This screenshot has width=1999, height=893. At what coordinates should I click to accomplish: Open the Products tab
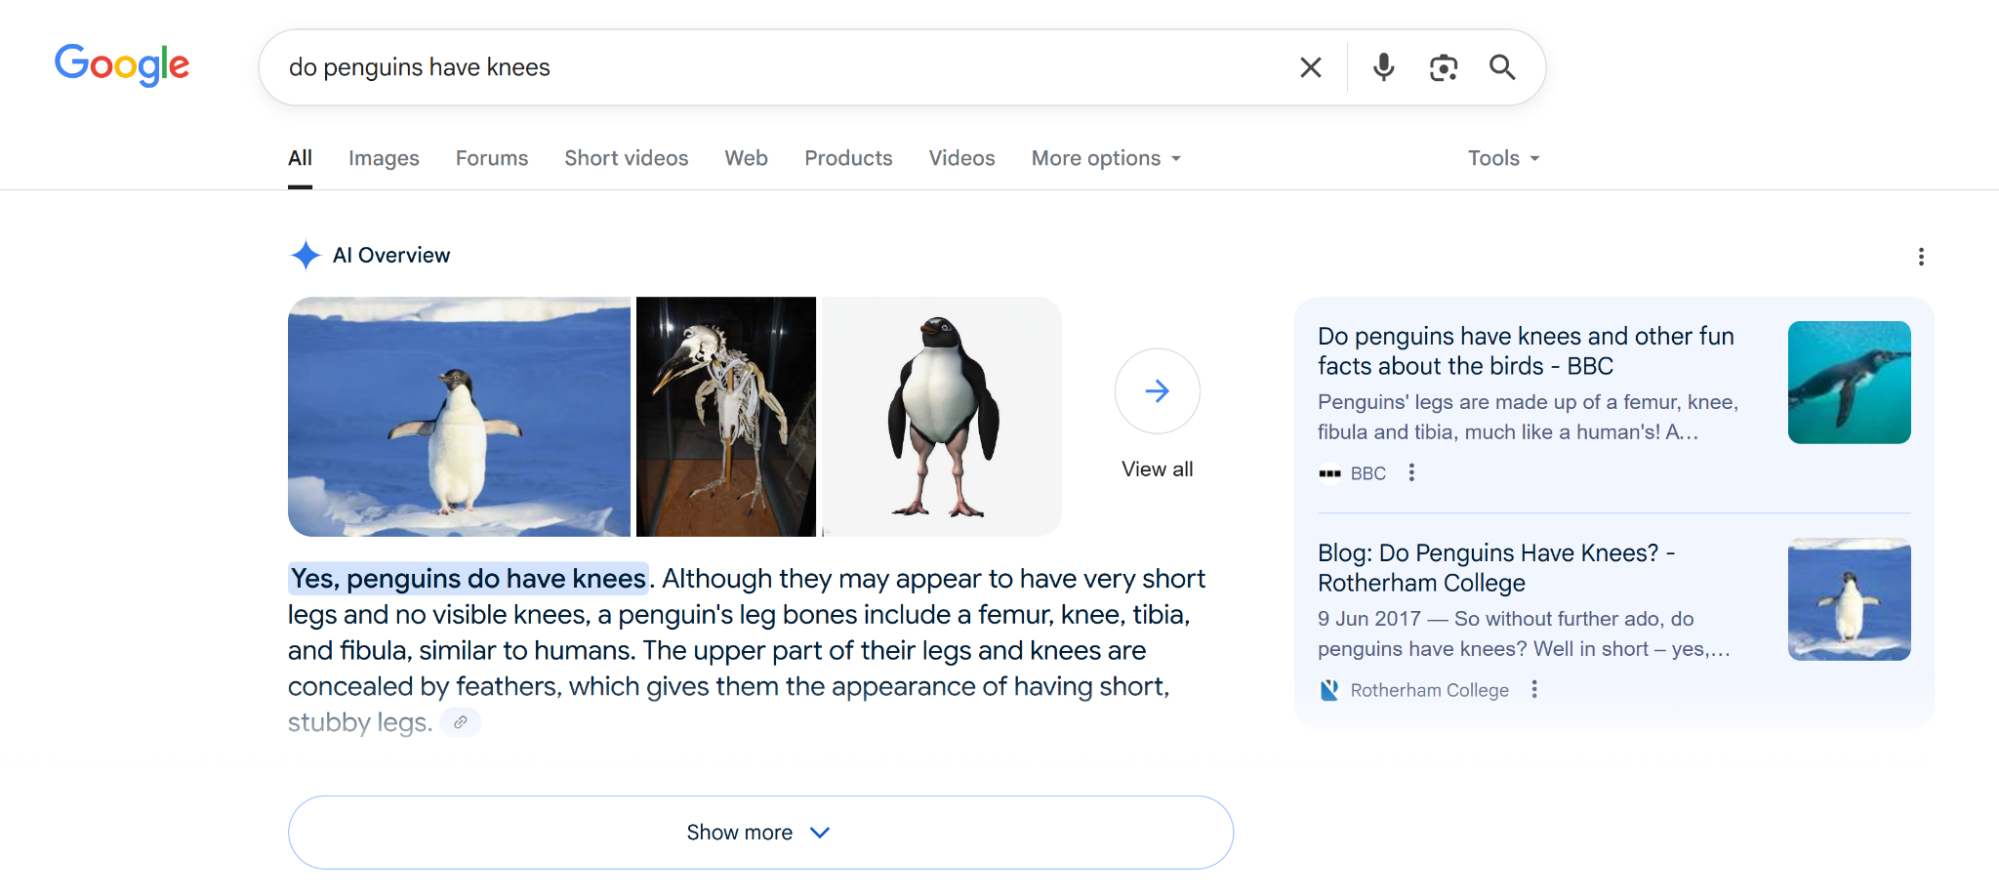[848, 158]
